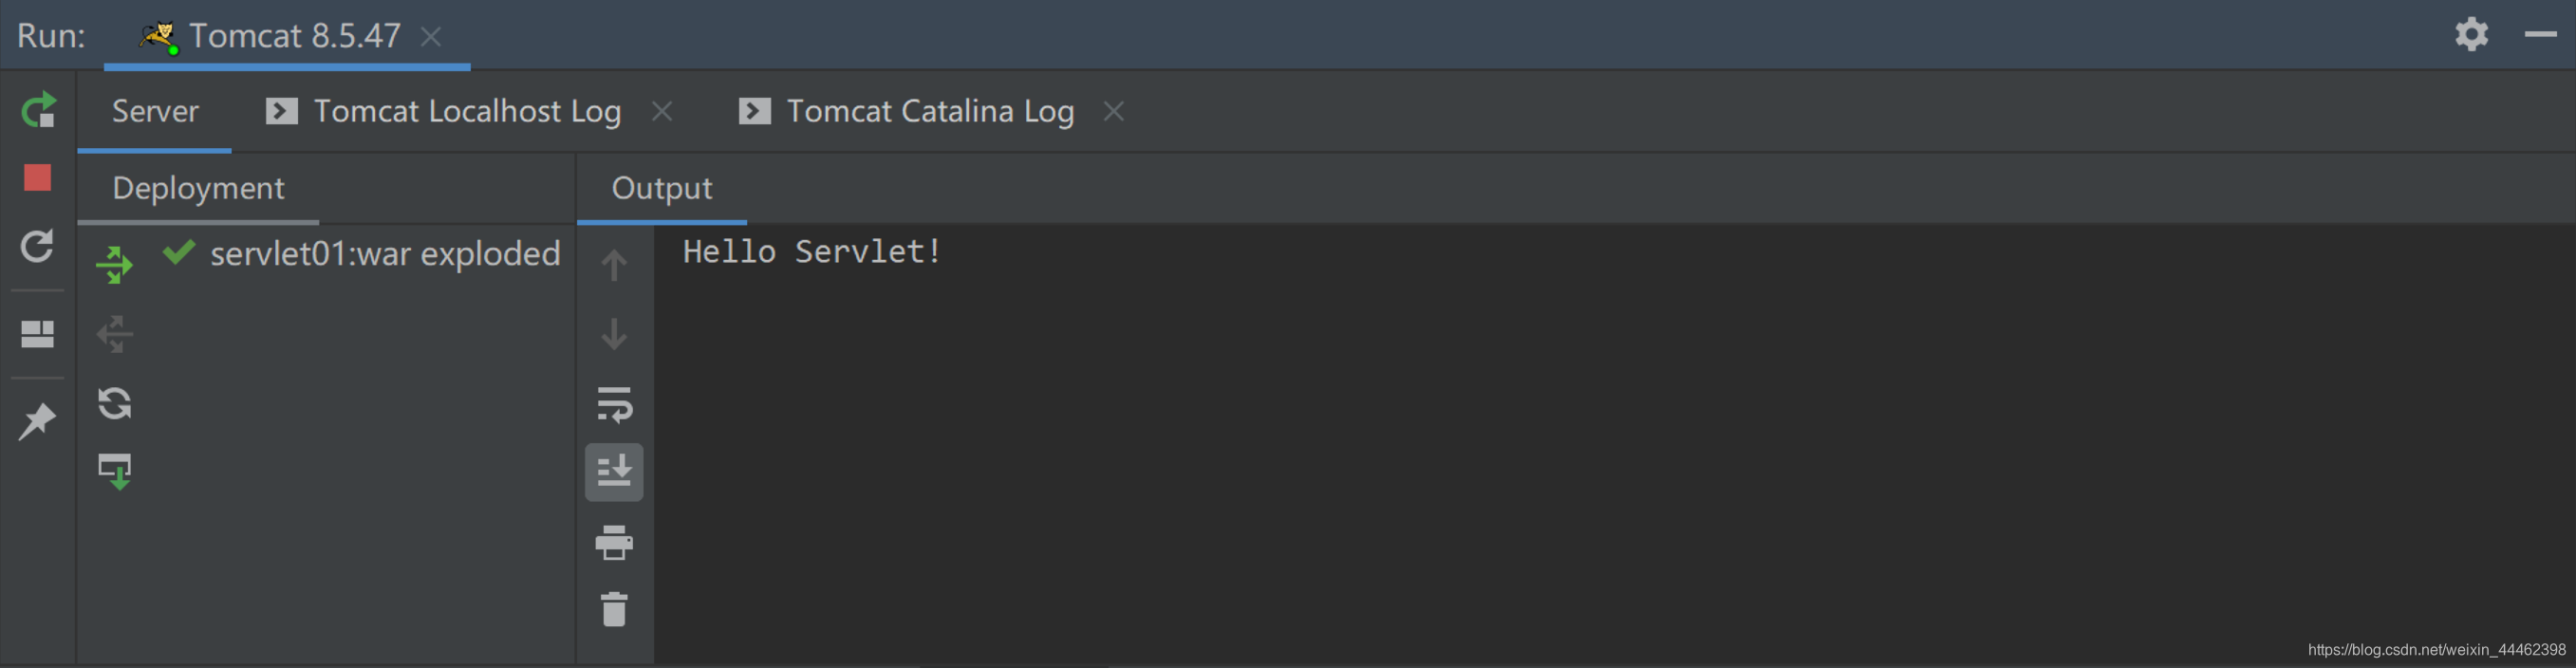This screenshot has height=668, width=2576.
Task: Refresh the deployment status icon
Action: pyautogui.click(x=114, y=403)
